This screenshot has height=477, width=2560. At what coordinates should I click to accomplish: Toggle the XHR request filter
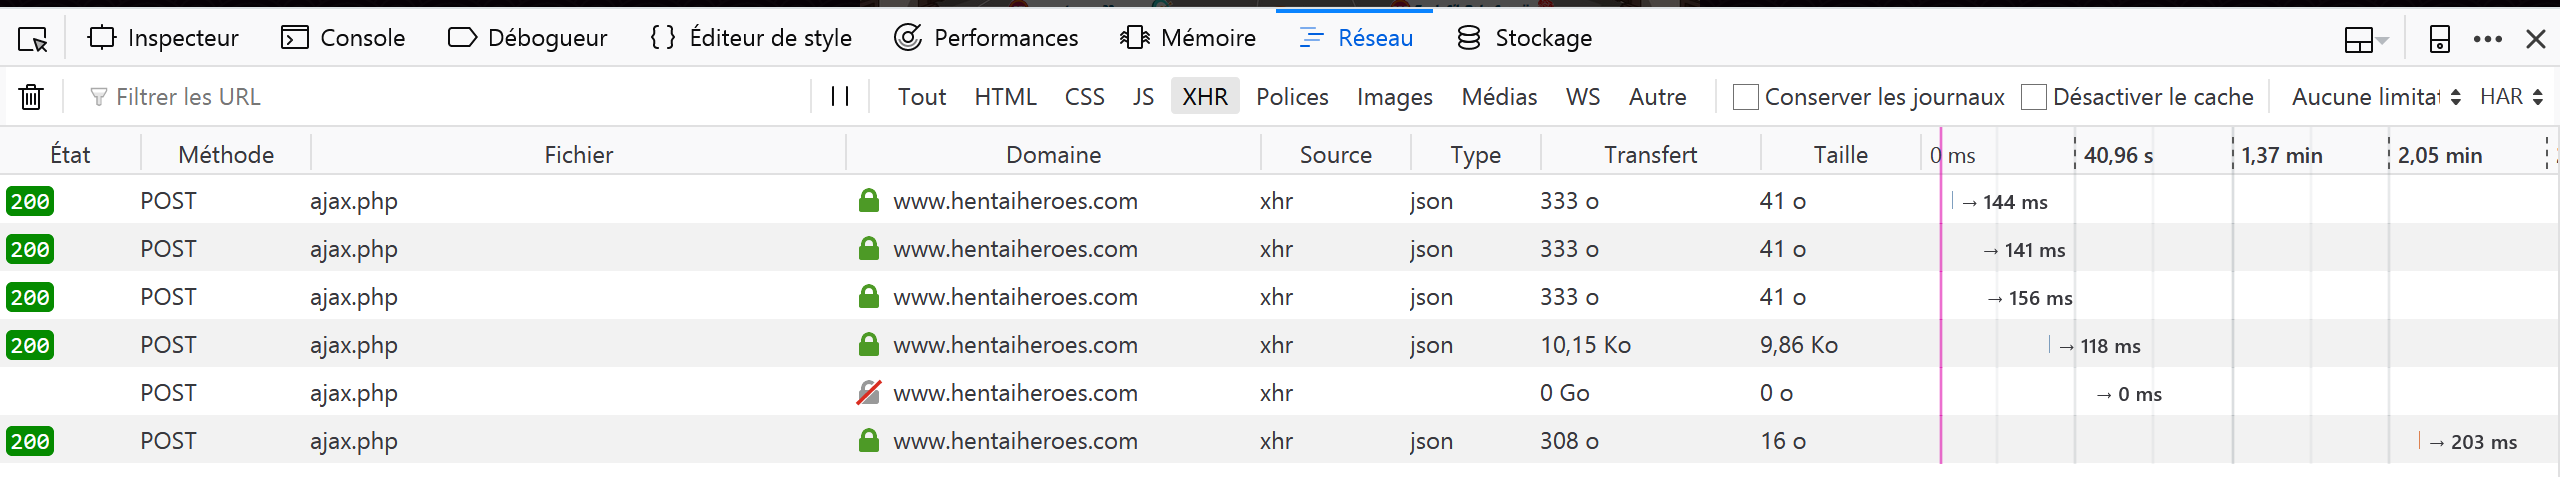pos(1204,97)
